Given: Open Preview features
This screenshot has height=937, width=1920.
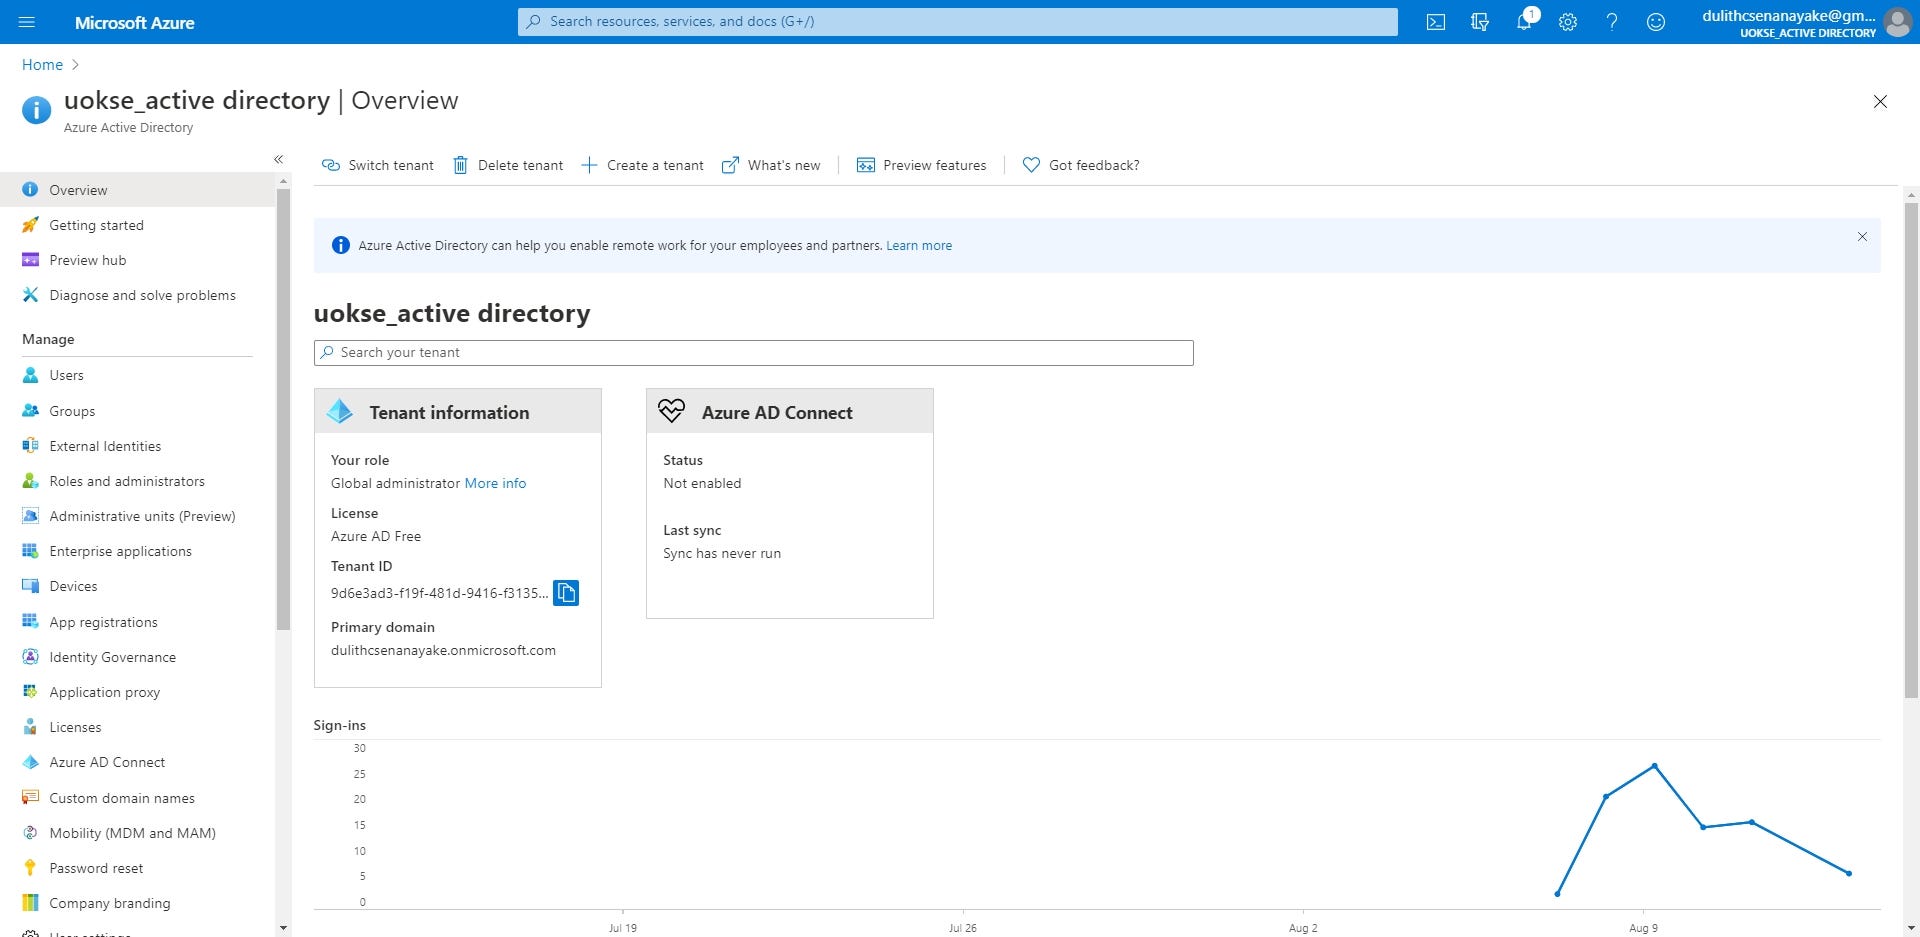Looking at the screenshot, I should click(921, 165).
